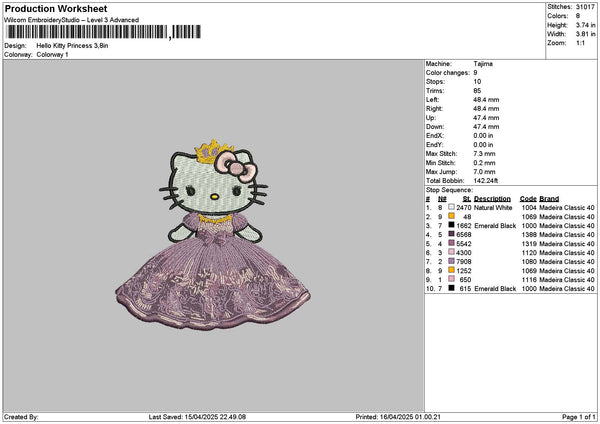Screen dimensions: 600x424
Task: Click the Height value "3.74 in"
Action: click(x=585, y=25)
